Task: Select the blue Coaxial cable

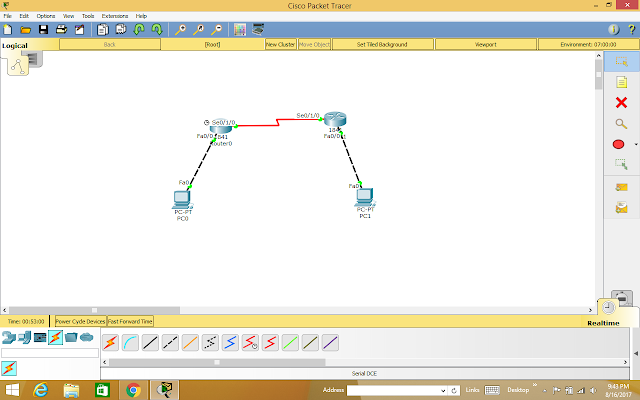Action: coord(230,342)
